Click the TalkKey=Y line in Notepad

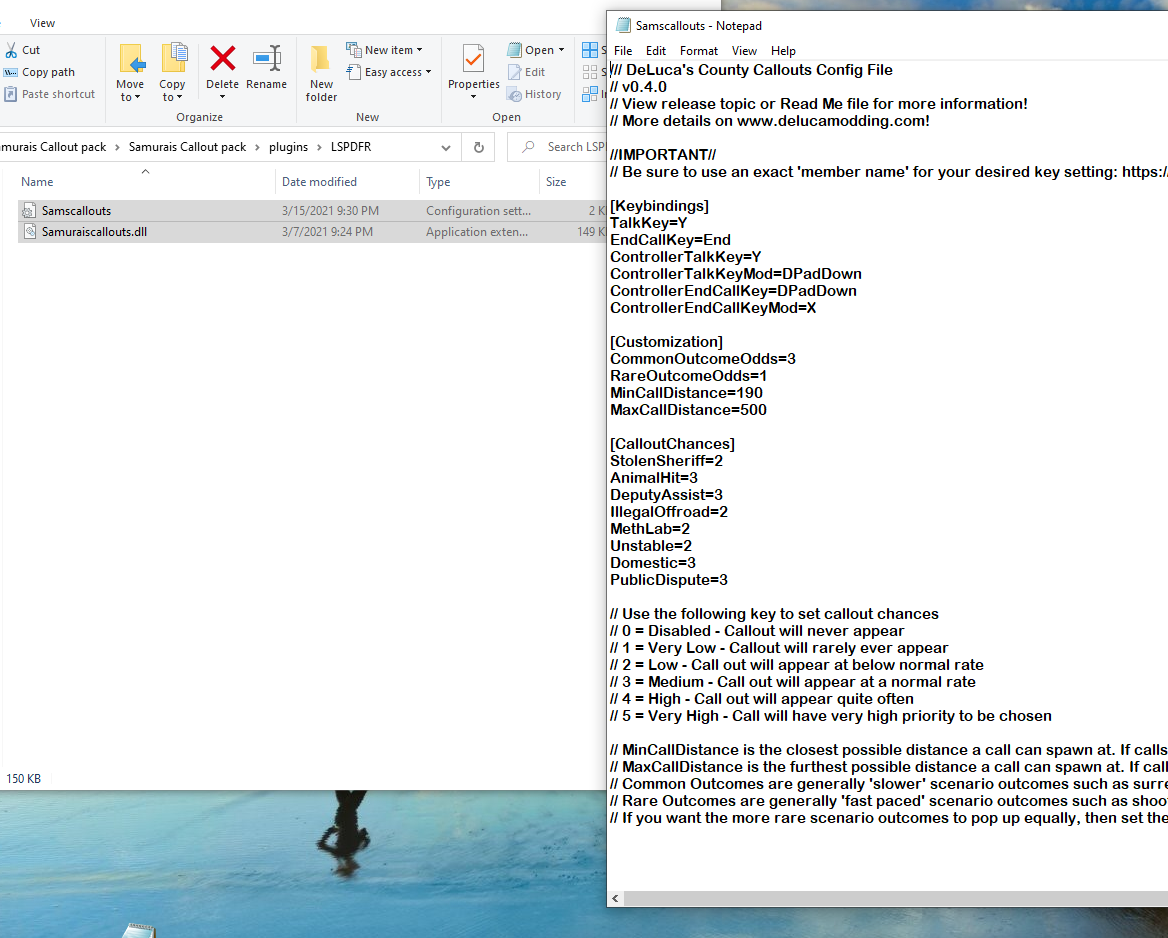(x=649, y=223)
